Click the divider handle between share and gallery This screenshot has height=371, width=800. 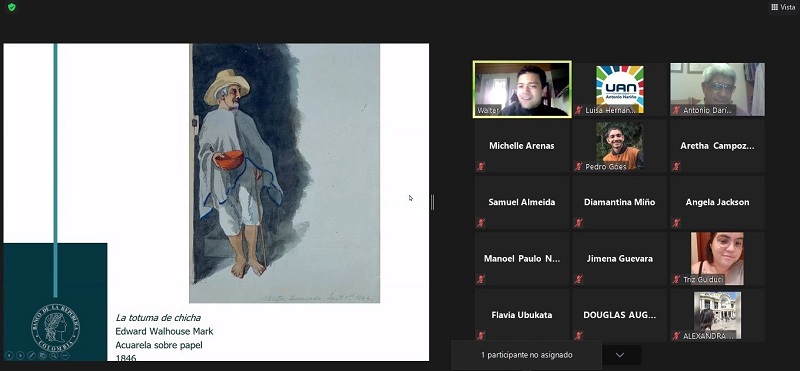433,202
